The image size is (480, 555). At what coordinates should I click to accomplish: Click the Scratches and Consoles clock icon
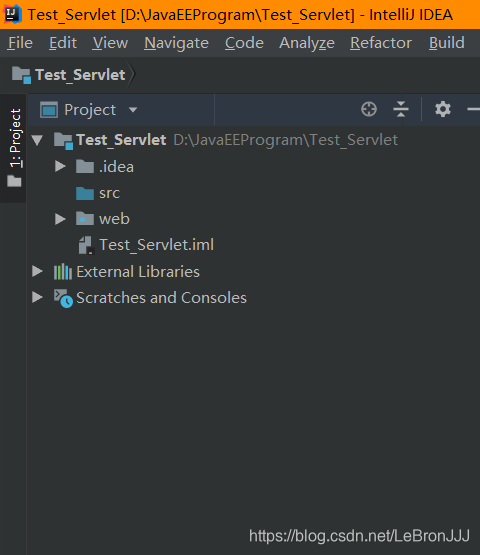coord(63,298)
